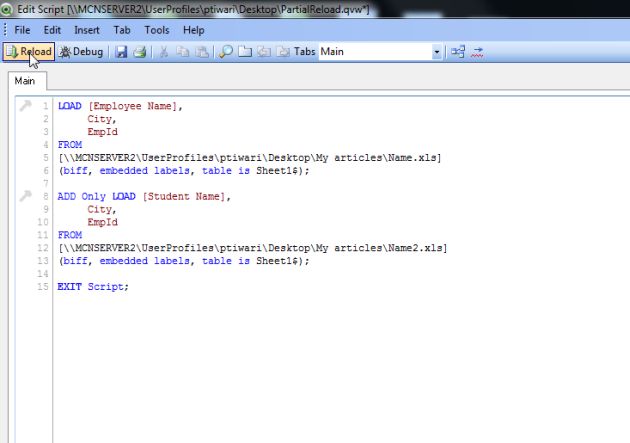The image size is (630, 443).
Task: Click 'EXIT Script;' statement
Action: [93, 287]
